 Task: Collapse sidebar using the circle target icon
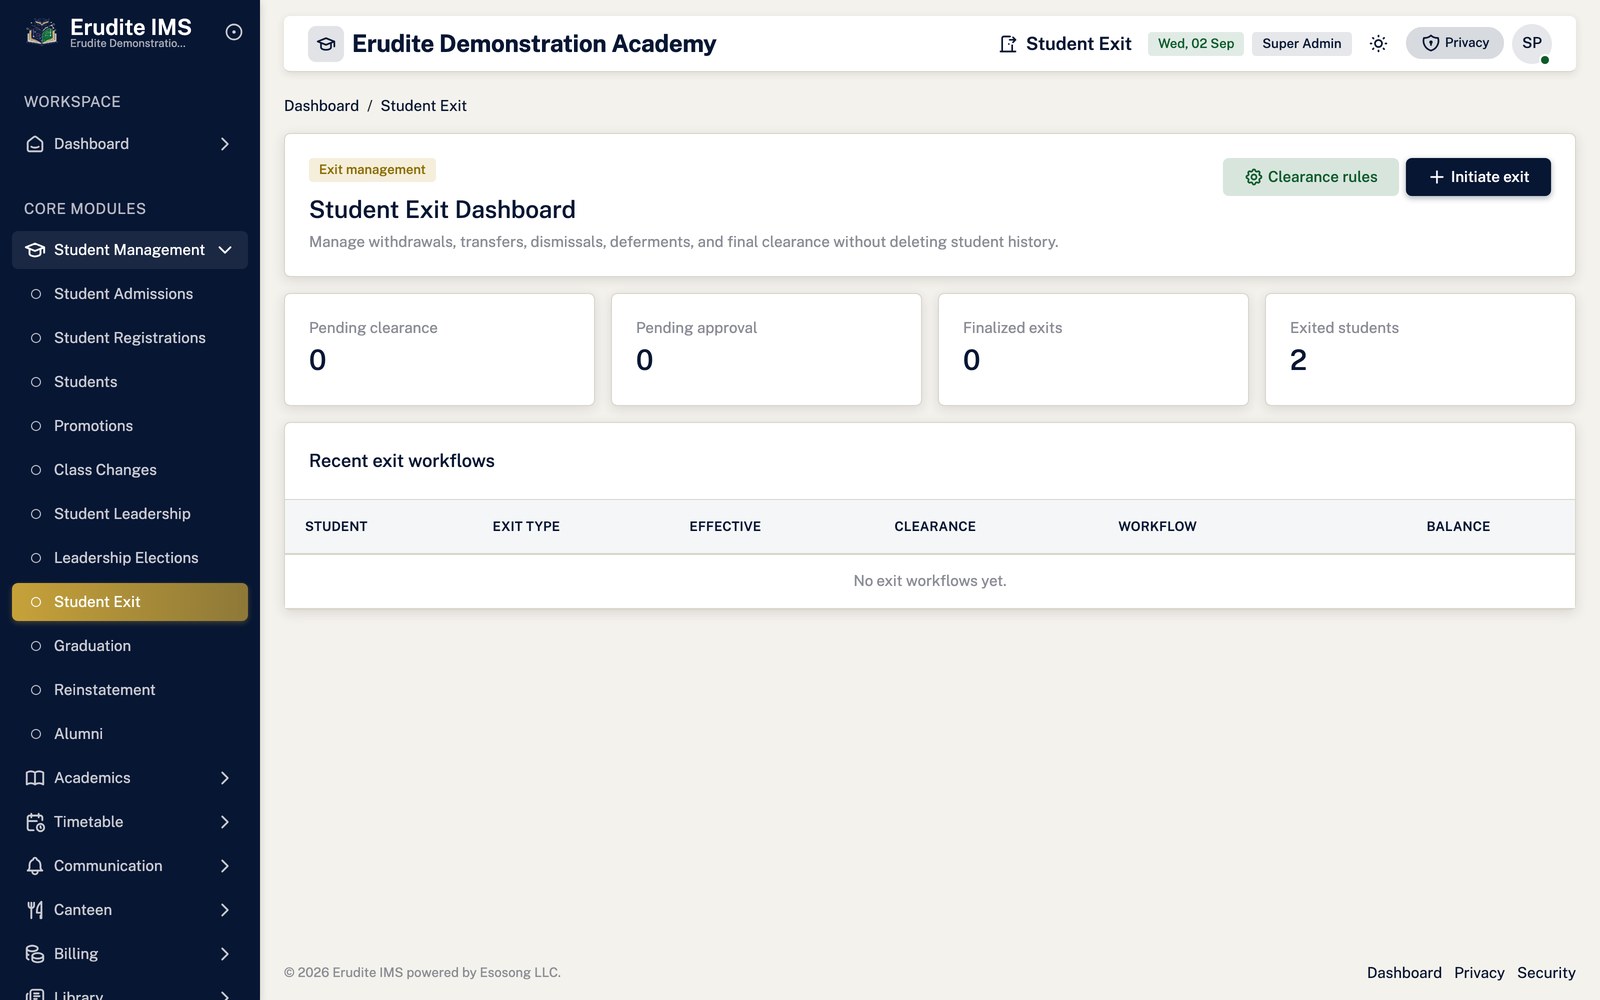click(x=234, y=32)
